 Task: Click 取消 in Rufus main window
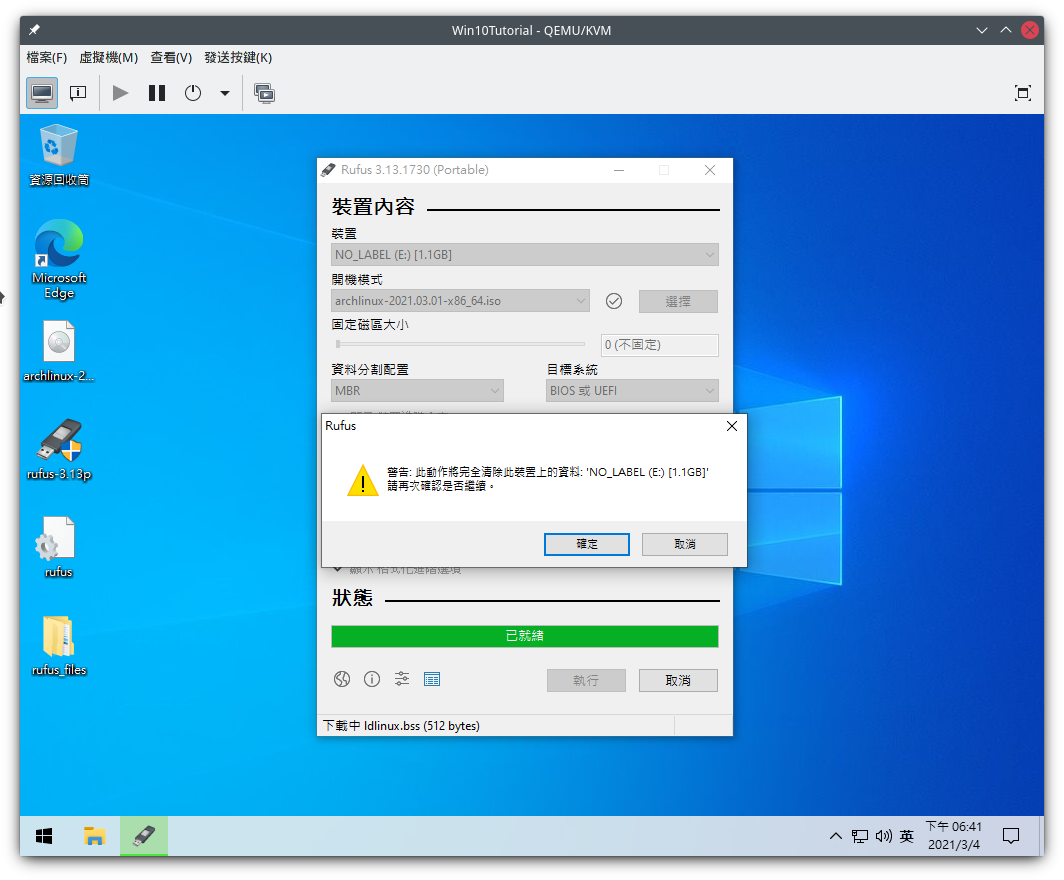678,681
